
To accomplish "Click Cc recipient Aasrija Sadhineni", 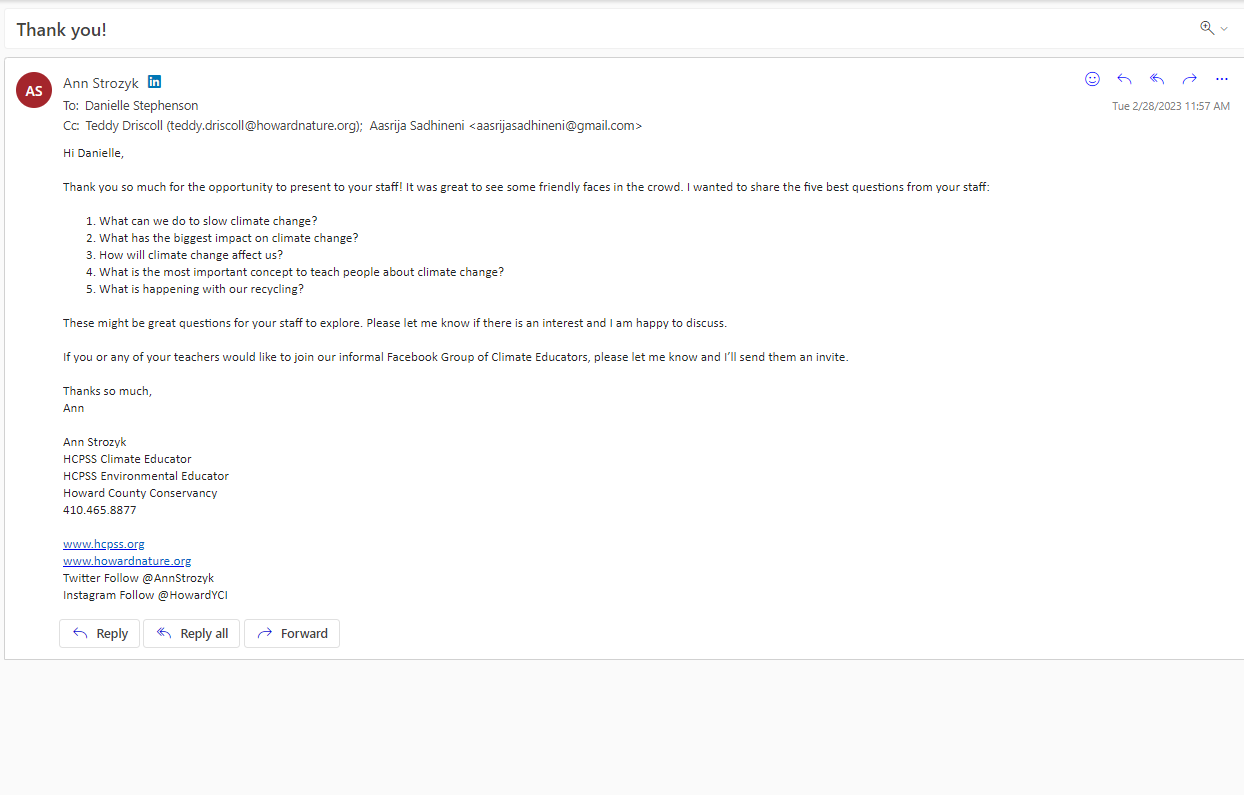I will coord(506,126).
